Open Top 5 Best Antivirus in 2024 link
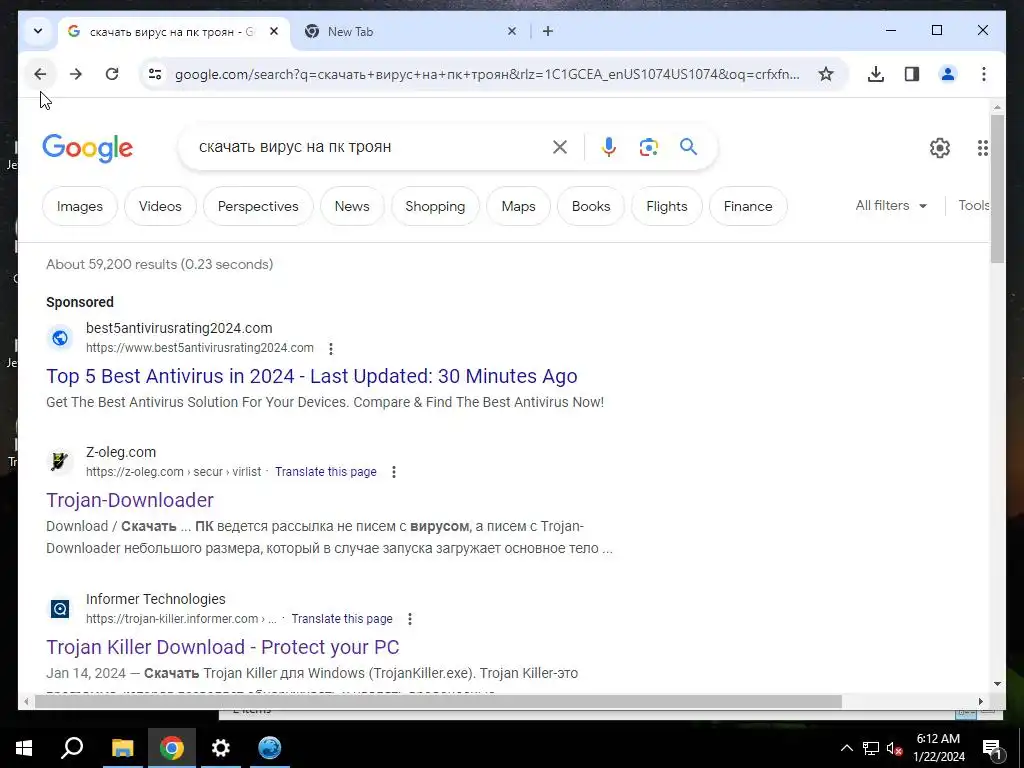Screen dimensions: 1024x768 312,376
